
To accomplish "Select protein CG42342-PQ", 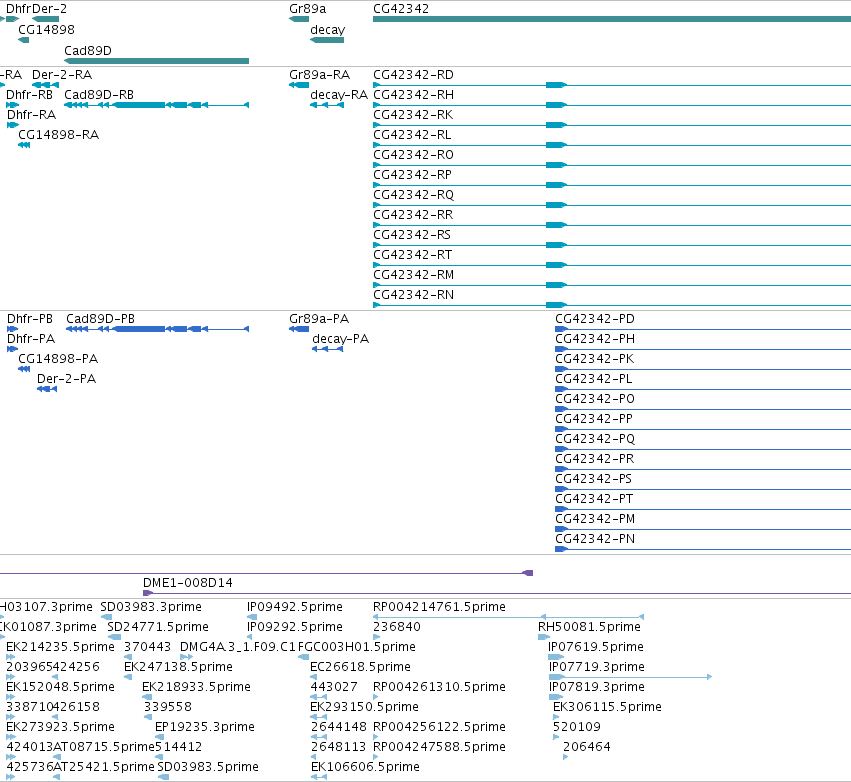I will [595, 438].
